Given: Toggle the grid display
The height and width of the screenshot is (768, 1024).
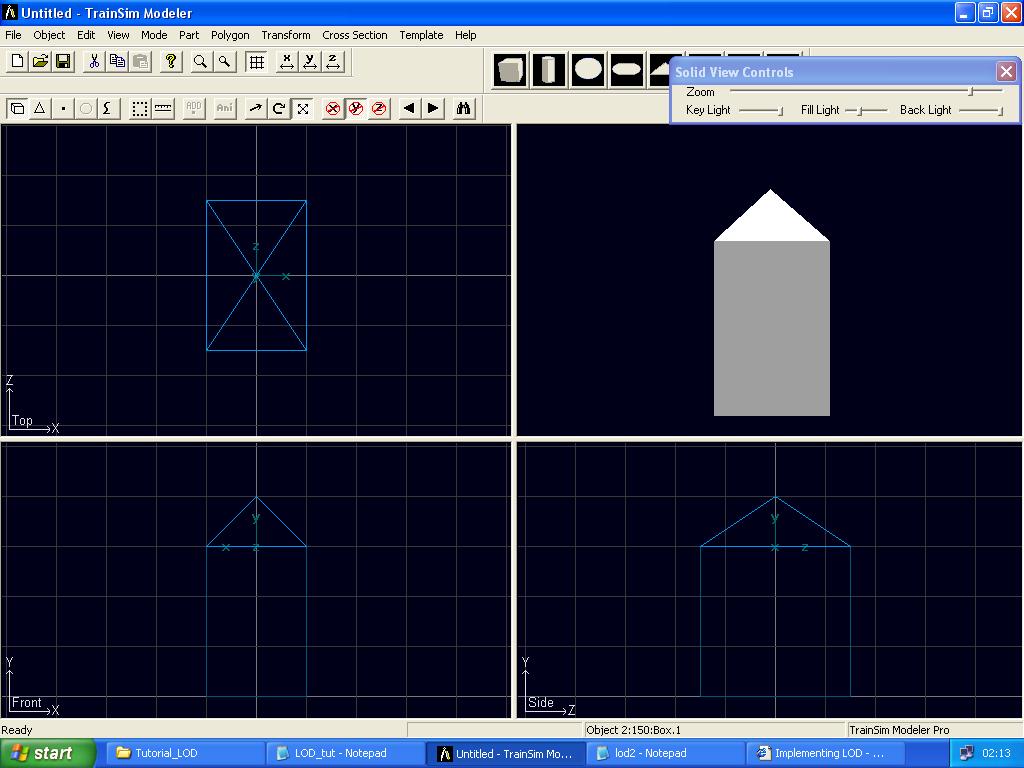Looking at the screenshot, I should (255, 61).
